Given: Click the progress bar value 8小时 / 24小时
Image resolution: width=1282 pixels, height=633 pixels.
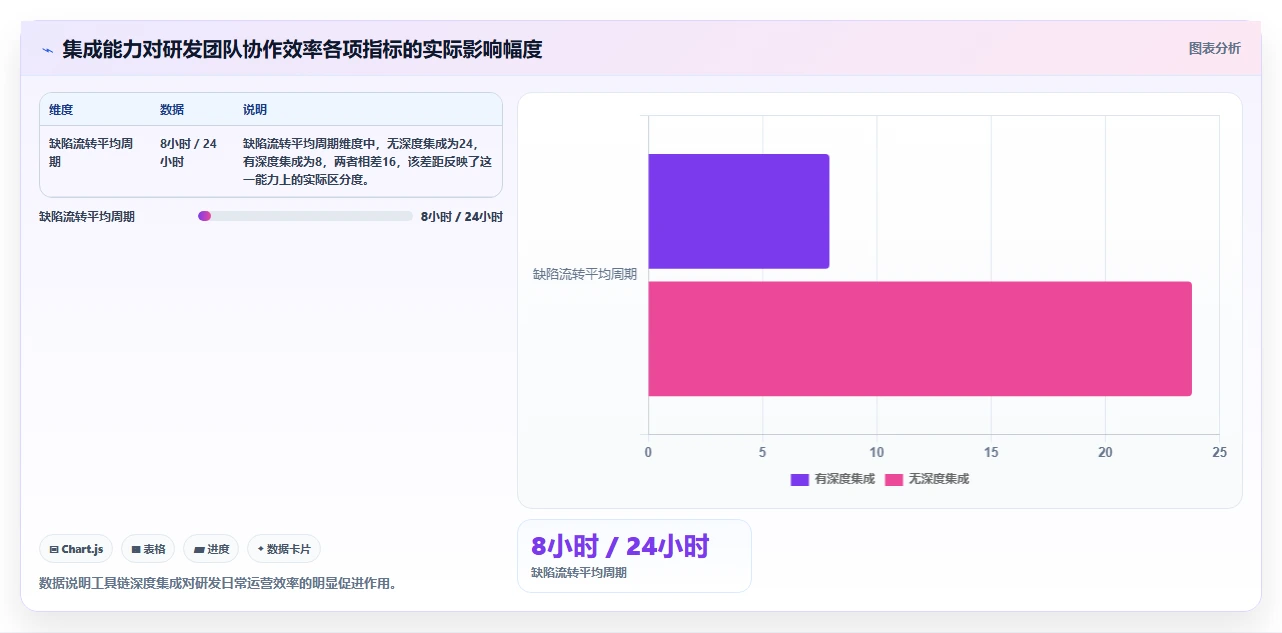Looking at the screenshot, I should point(462,216).
